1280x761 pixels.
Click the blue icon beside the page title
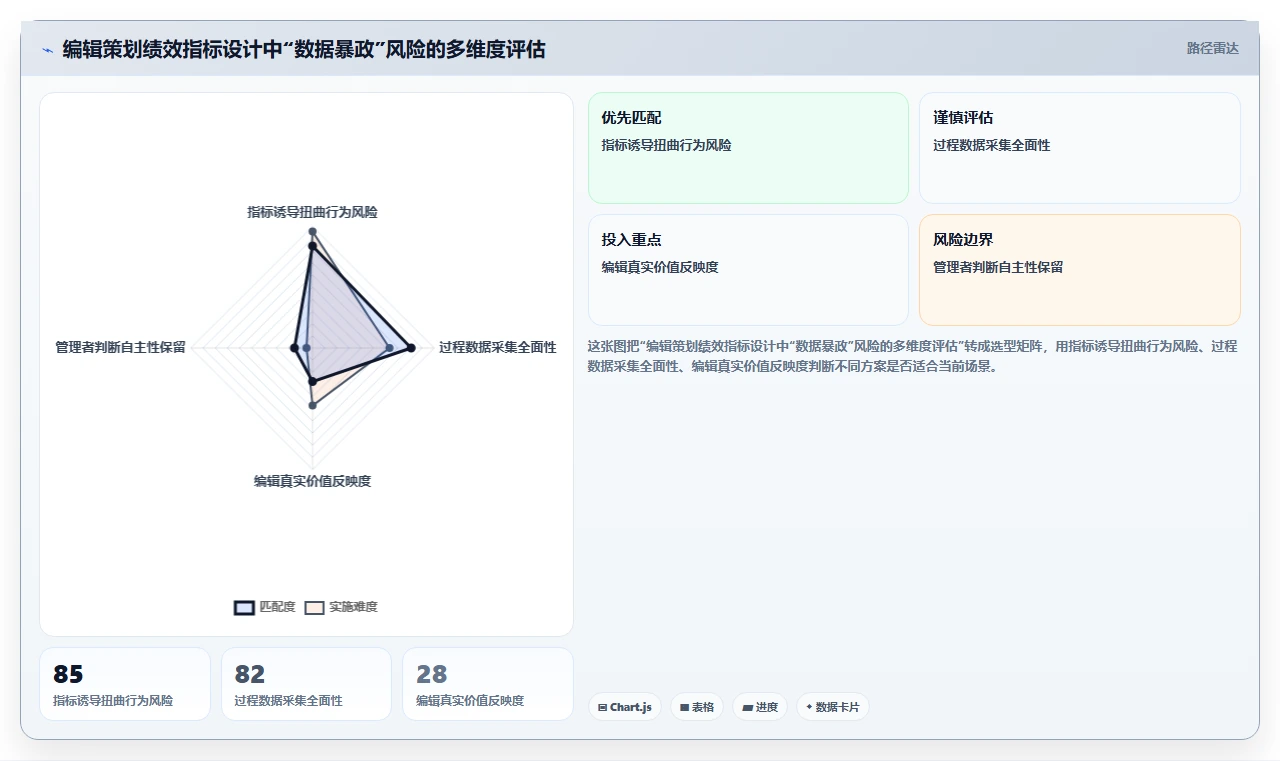coord(47,49)
